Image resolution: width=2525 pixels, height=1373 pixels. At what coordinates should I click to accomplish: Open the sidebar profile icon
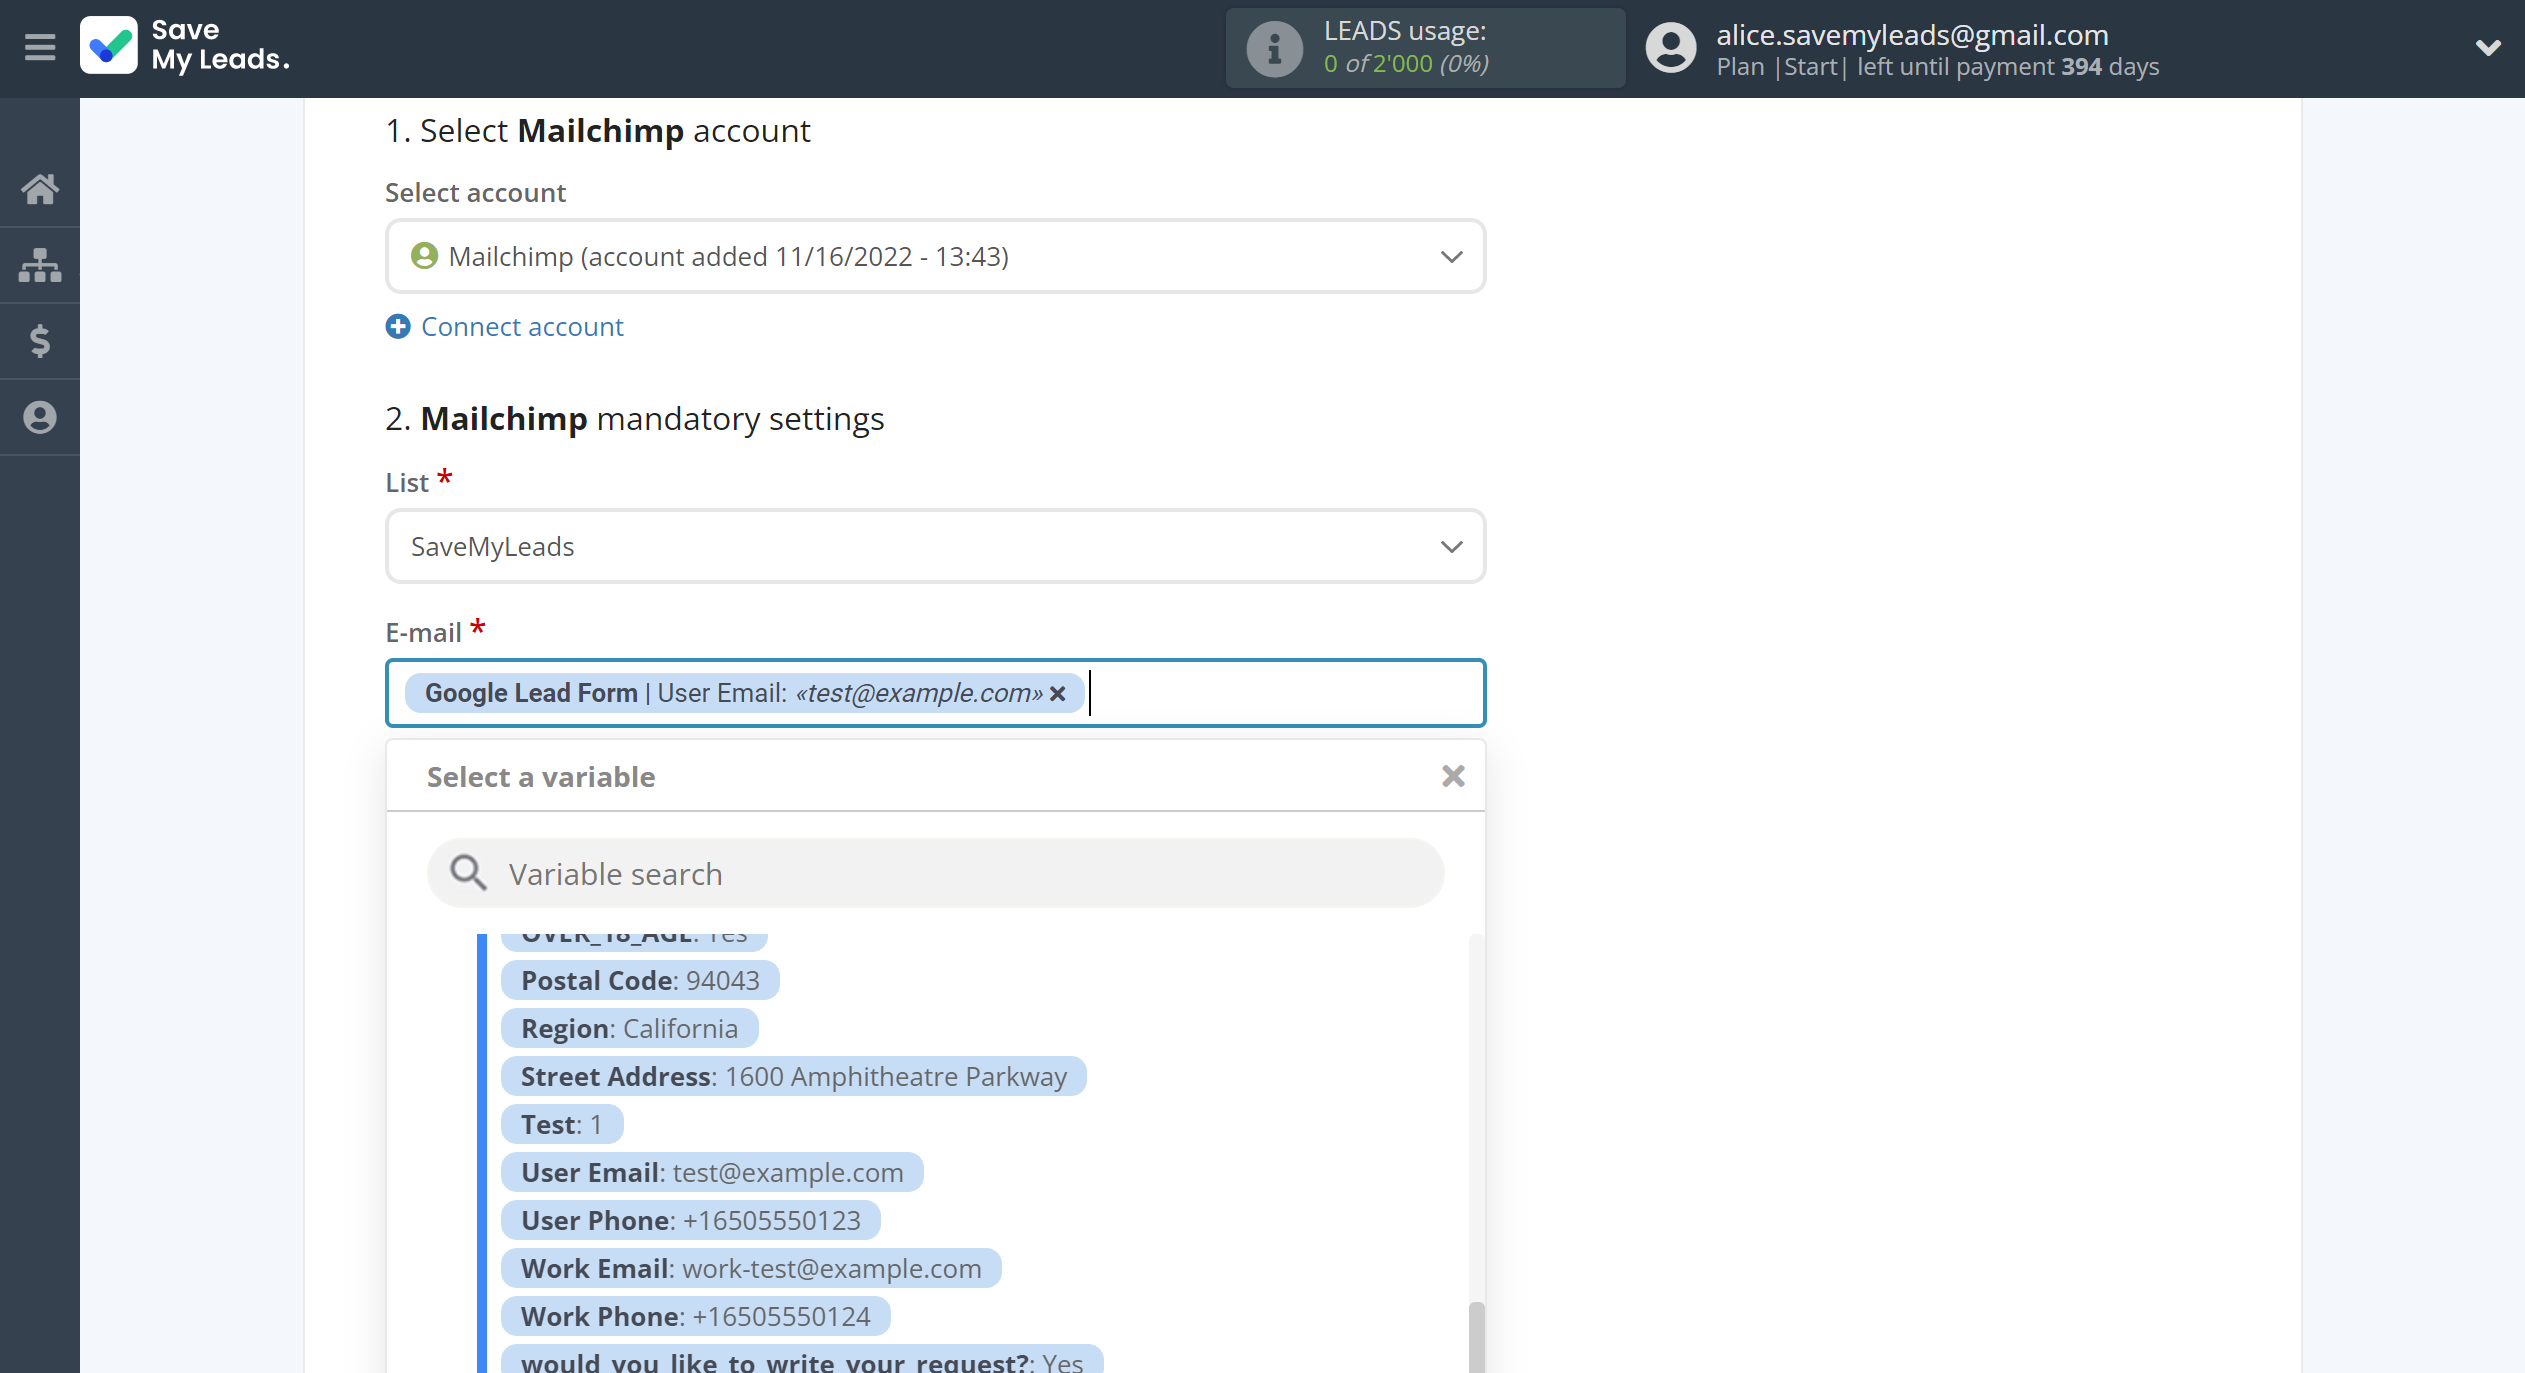[x=40, y=417]
